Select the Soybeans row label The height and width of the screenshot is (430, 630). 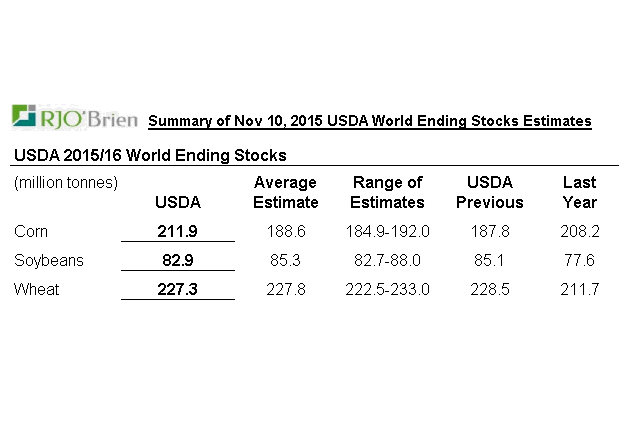click(47, 260)
